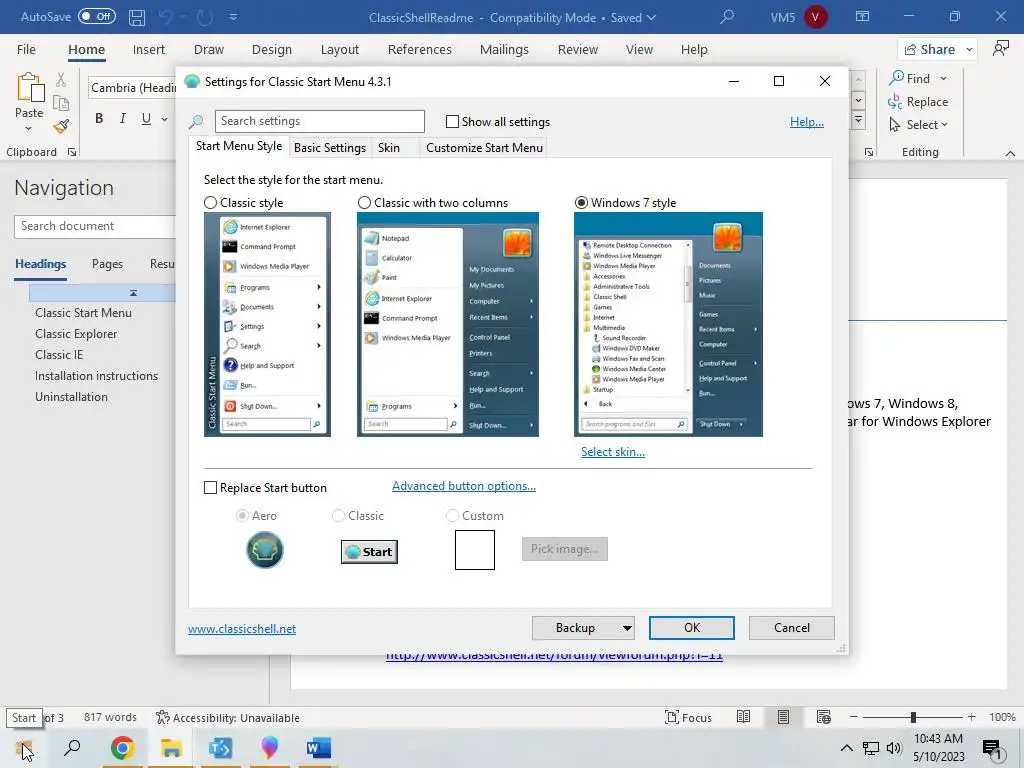Open the Customize Start Menu tab
The image size is (1024, 768).
484,148
